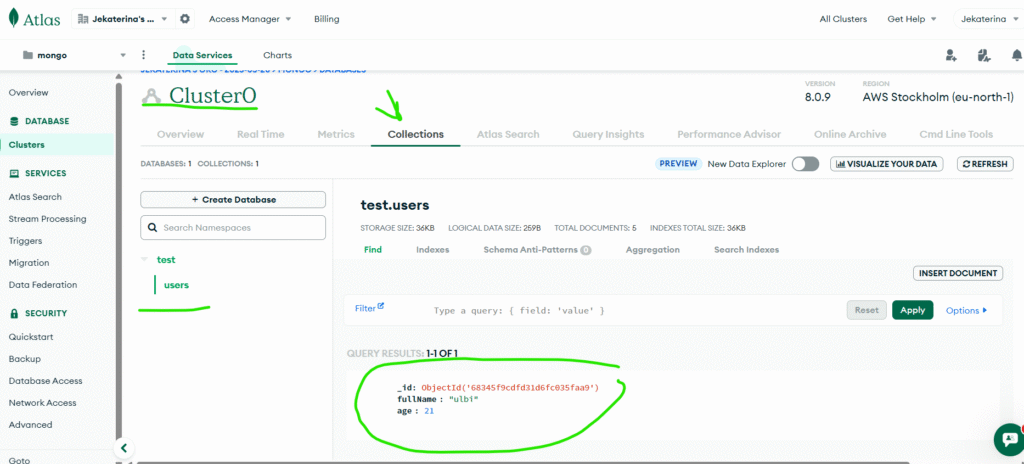Open Jekaterina's organization dropdown
Viewport: 1024px width, 464px height.
point(123,19)
